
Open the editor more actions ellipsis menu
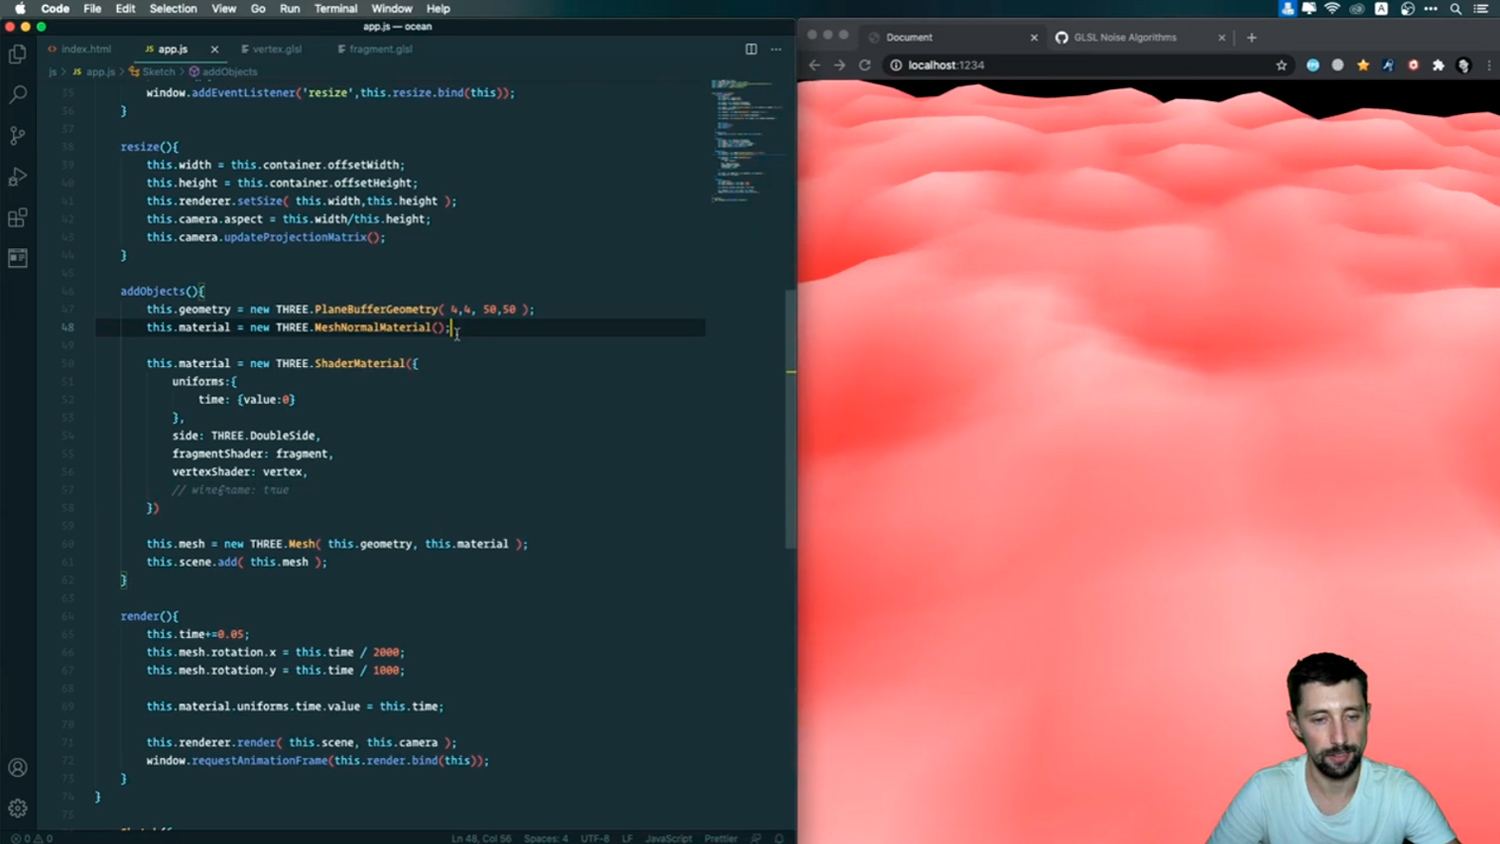pos(776,48)
